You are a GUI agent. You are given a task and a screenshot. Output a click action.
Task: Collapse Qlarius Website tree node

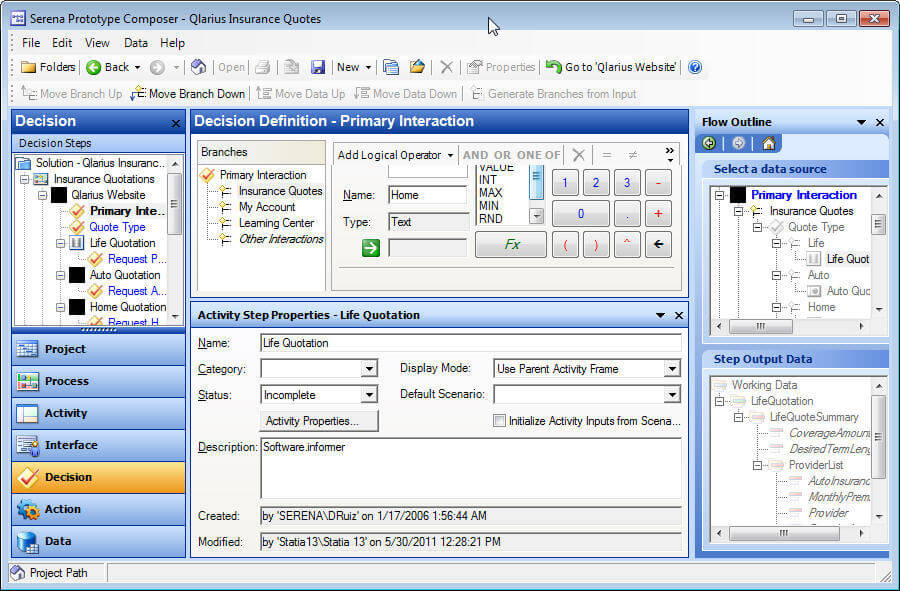pyautogui.click(x=42, y=195)
